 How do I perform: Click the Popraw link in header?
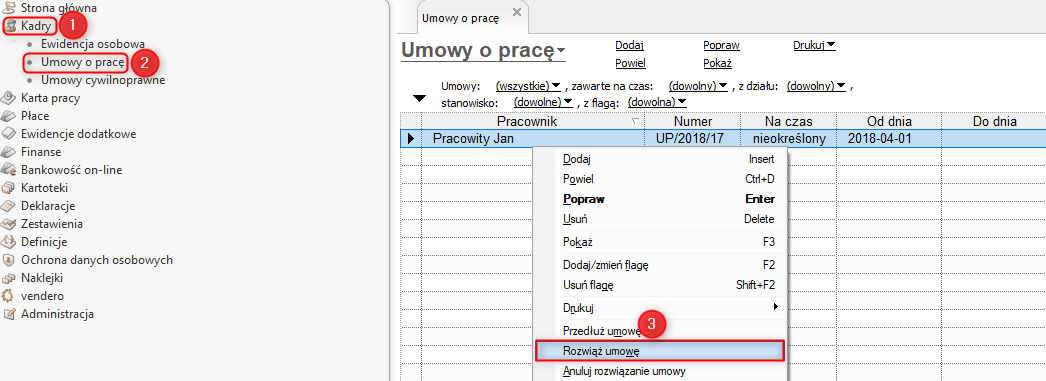pyautogui.click(x=721, y=45)
